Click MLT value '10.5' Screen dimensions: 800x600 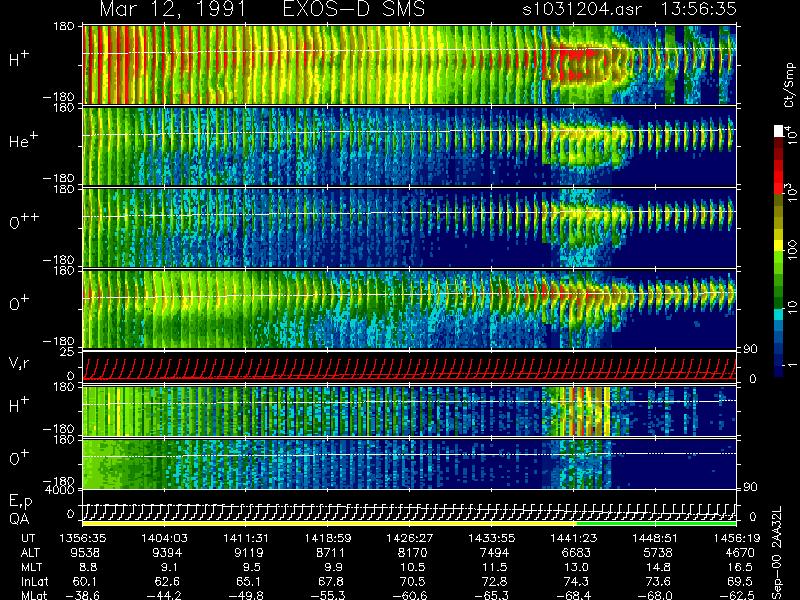point(413,567)
